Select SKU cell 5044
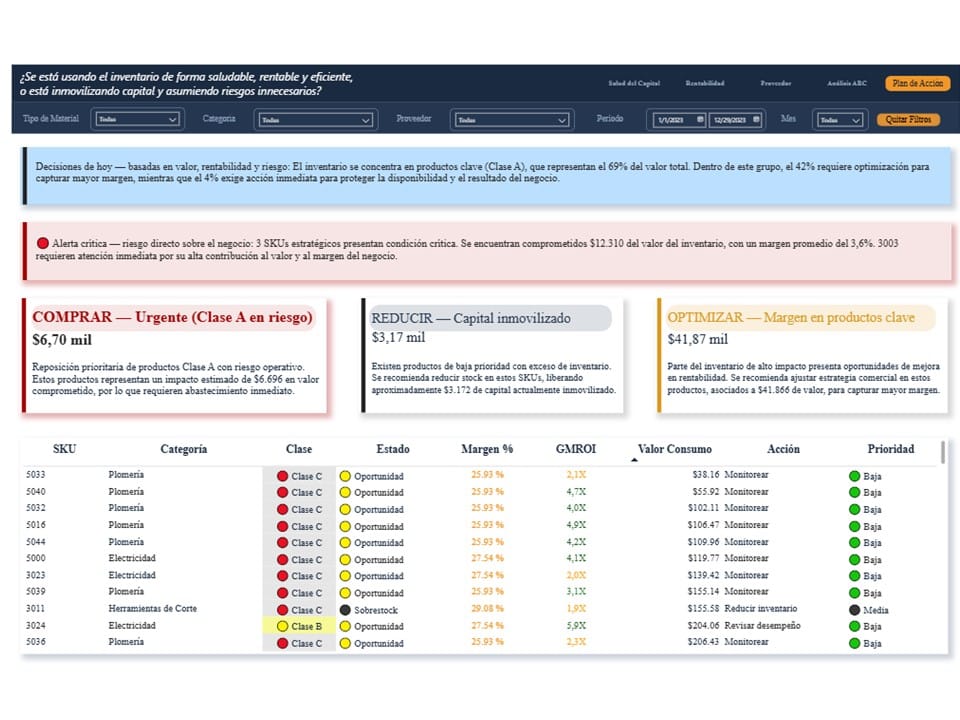Screen dimensions: 960x720 [36, 542]
